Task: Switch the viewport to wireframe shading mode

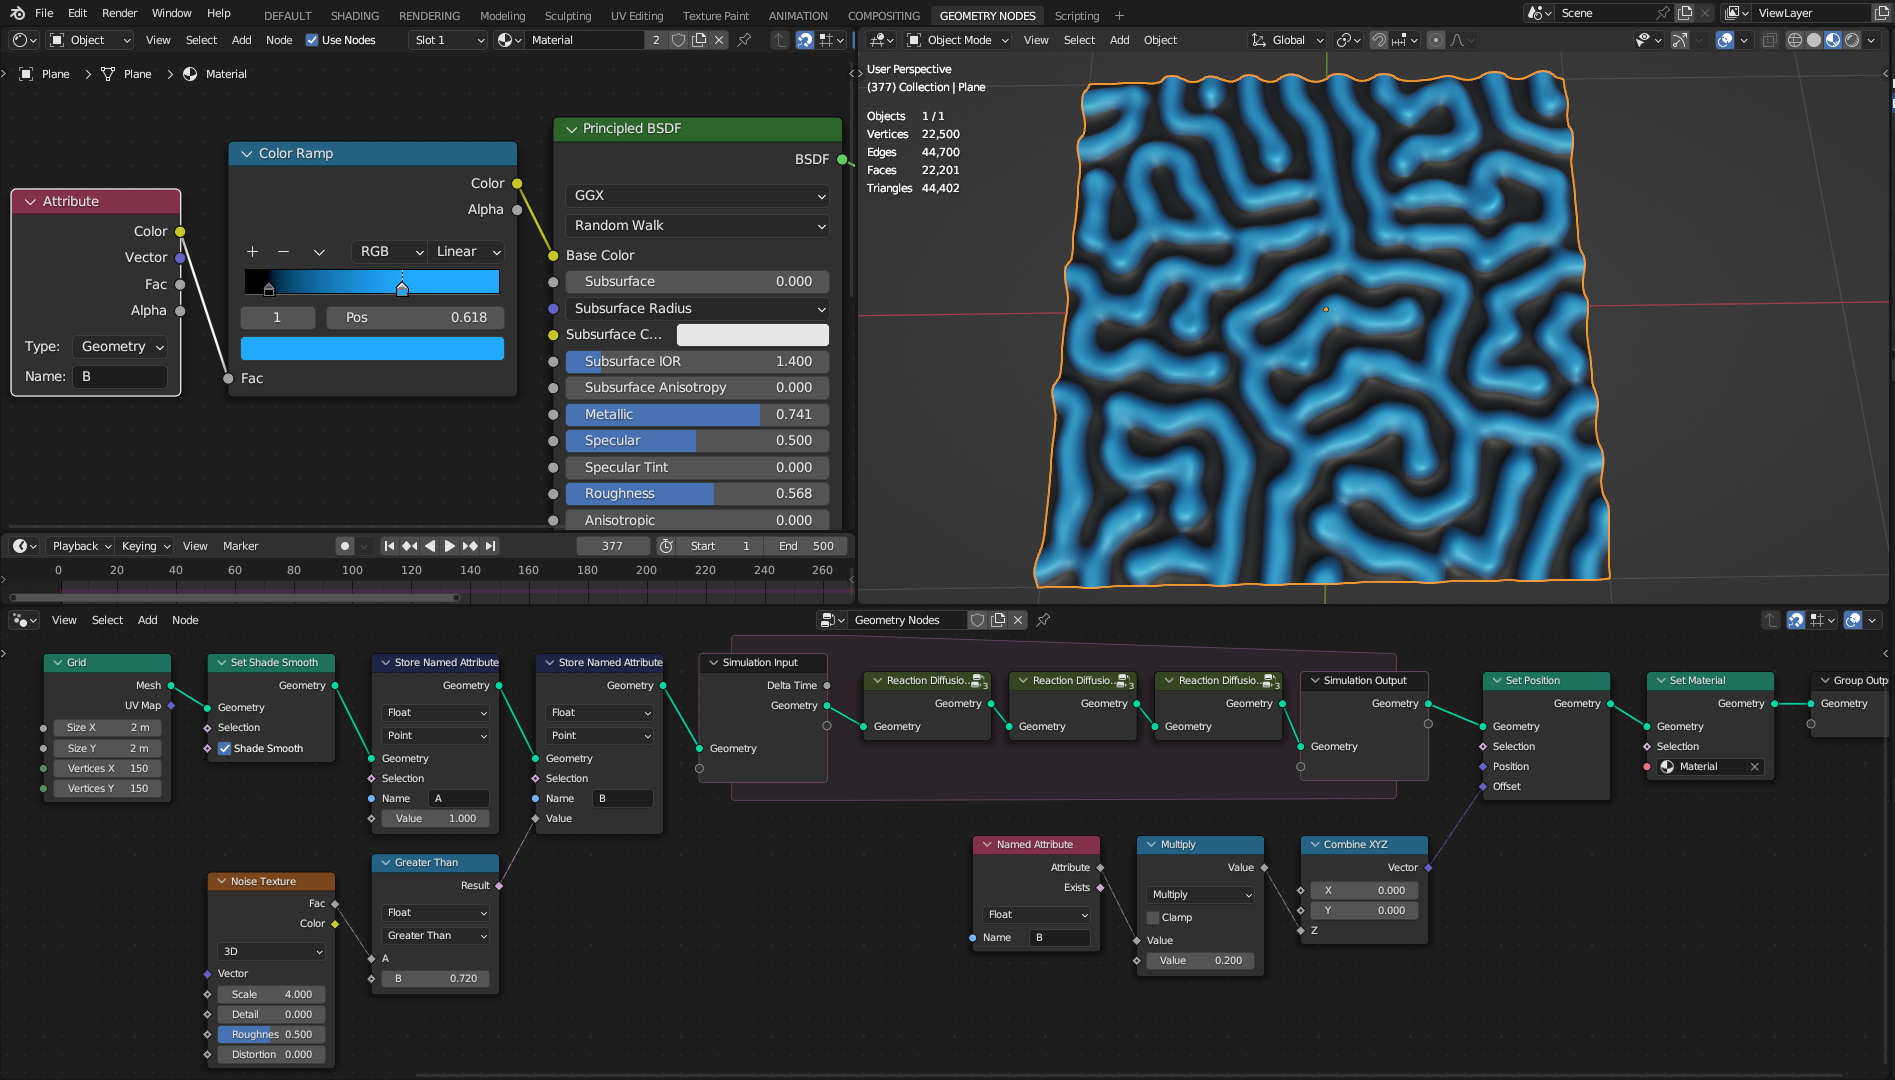Action: click(x=1795, y=40)
